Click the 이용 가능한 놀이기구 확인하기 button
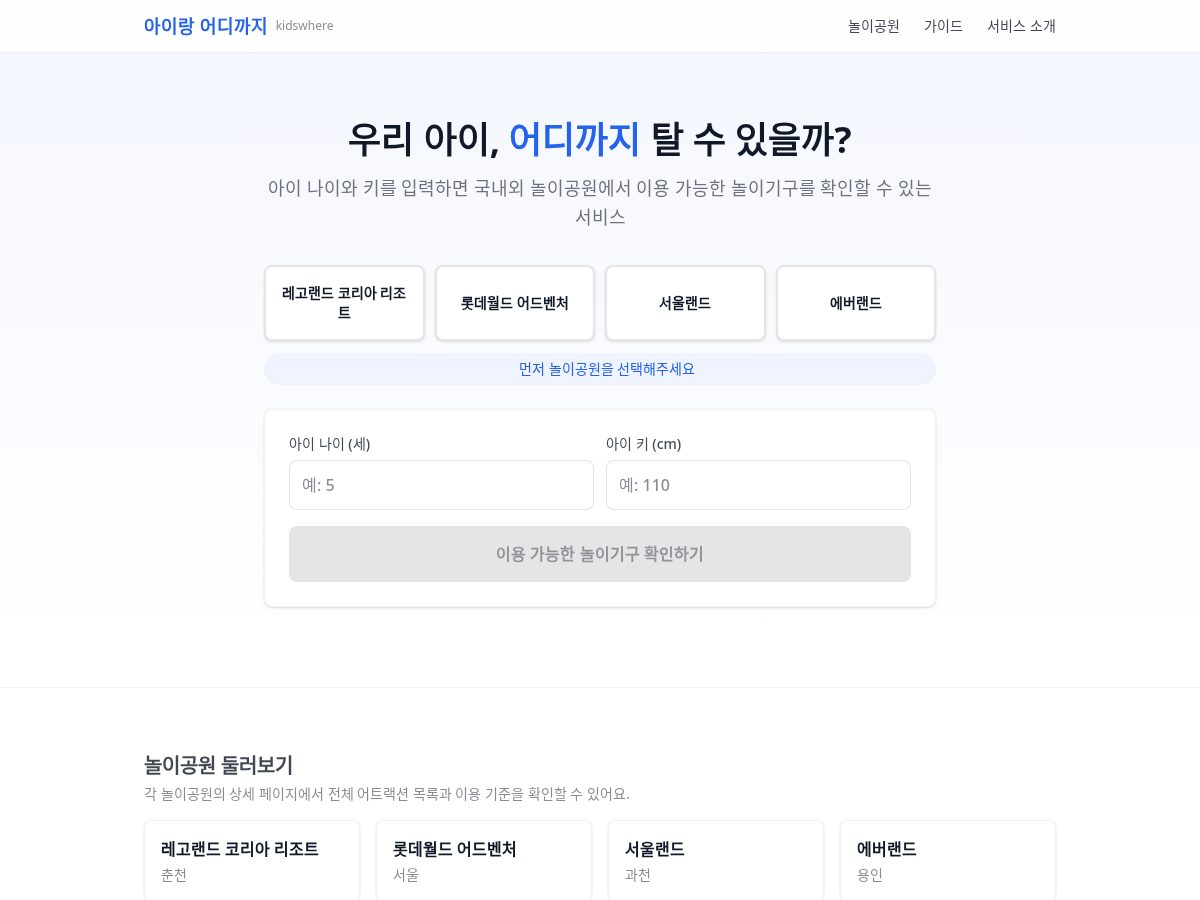The height and width of the screenshot is (900, 1200). pyautogui.click(x=600, y=554)
